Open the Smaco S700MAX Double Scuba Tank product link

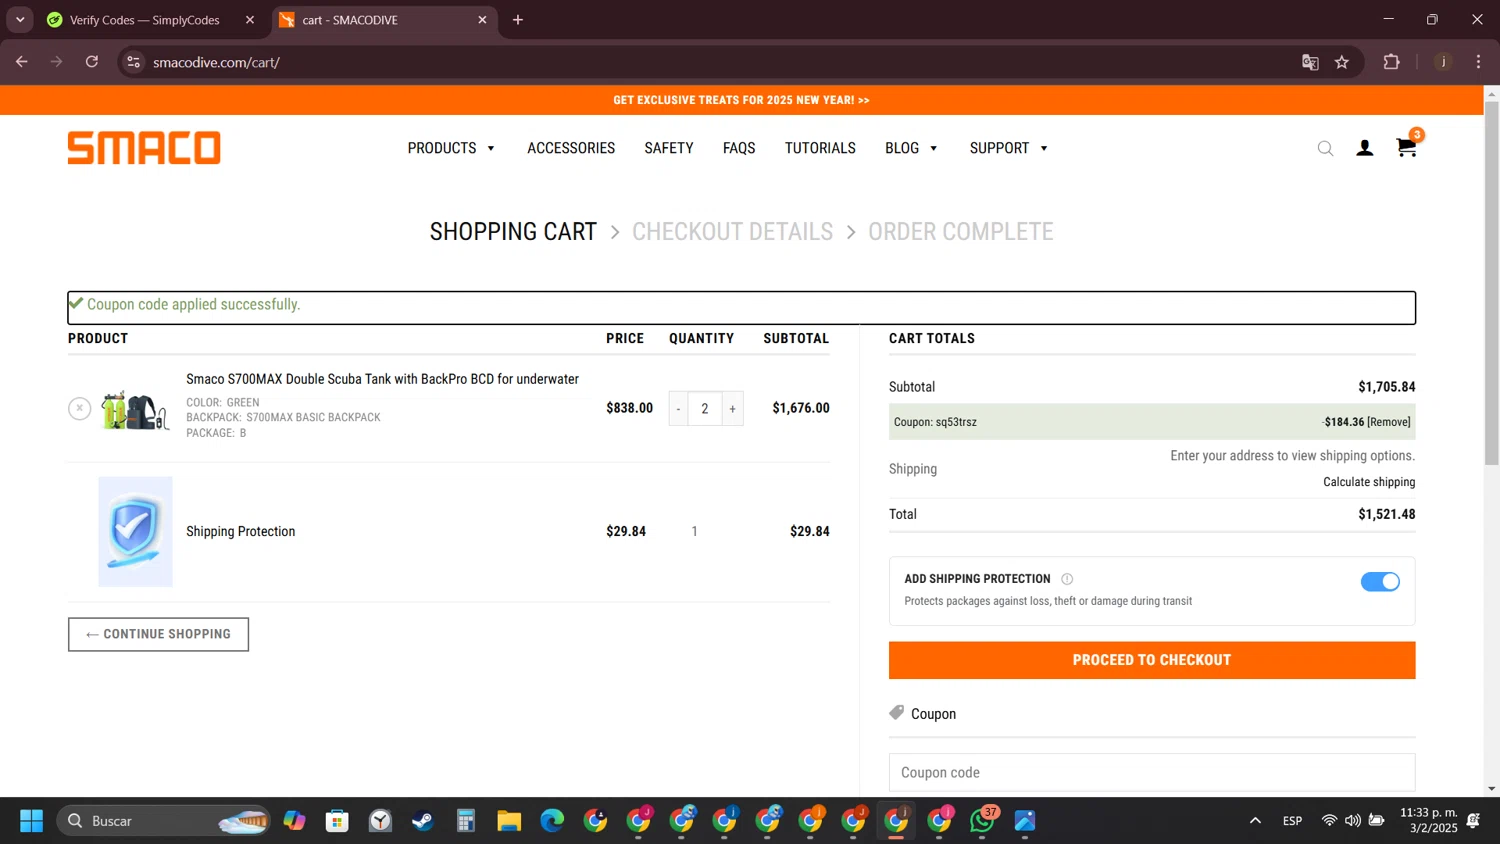pyautogui.click(x=382, y=379)
